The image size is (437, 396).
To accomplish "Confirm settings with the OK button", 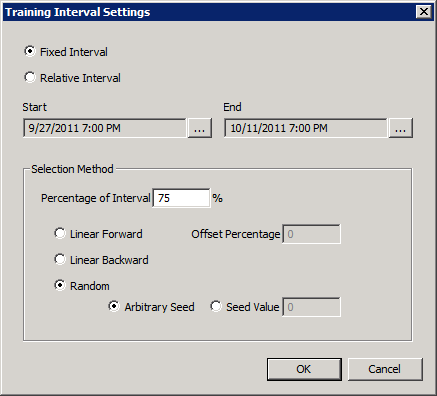I will point(304,369).
